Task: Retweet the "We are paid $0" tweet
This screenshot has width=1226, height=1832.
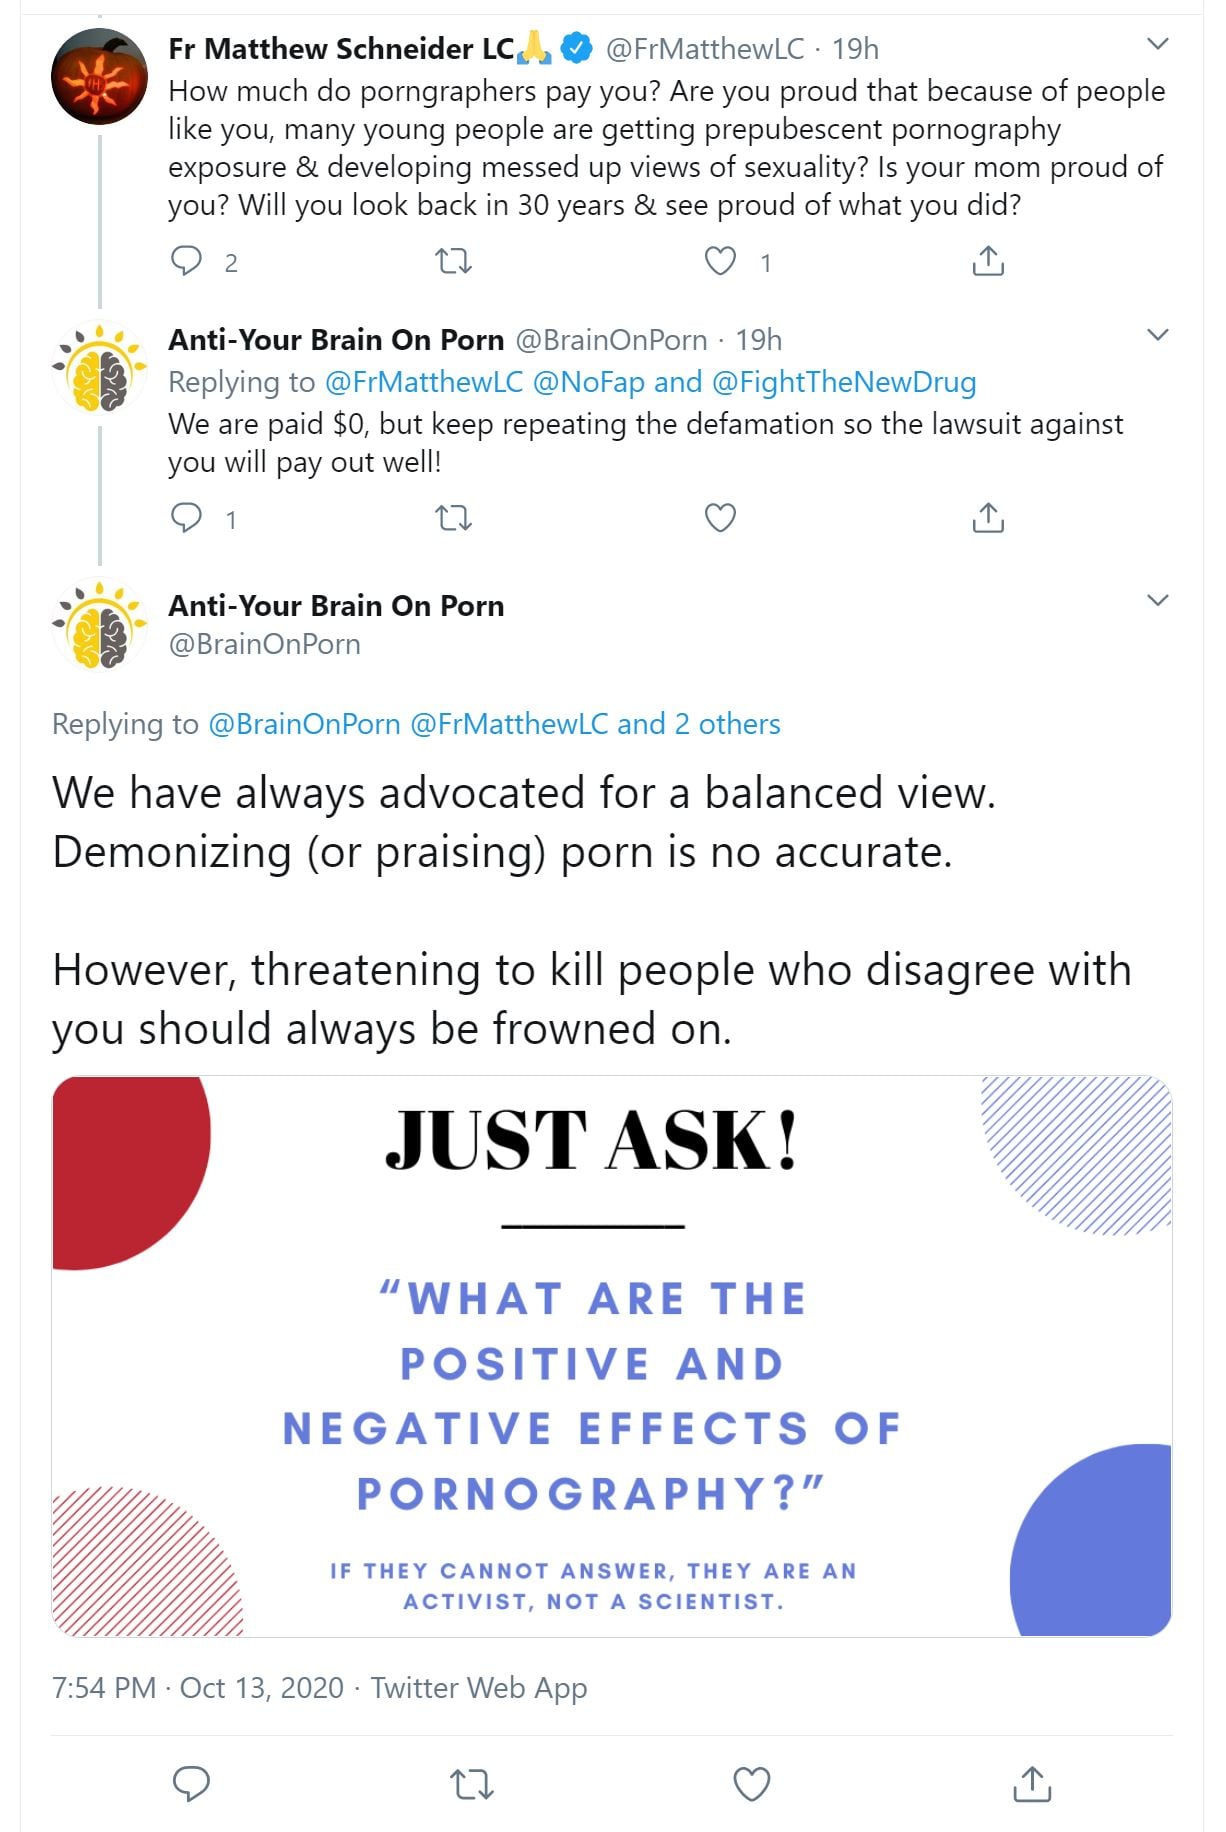Action: (454, 518)
